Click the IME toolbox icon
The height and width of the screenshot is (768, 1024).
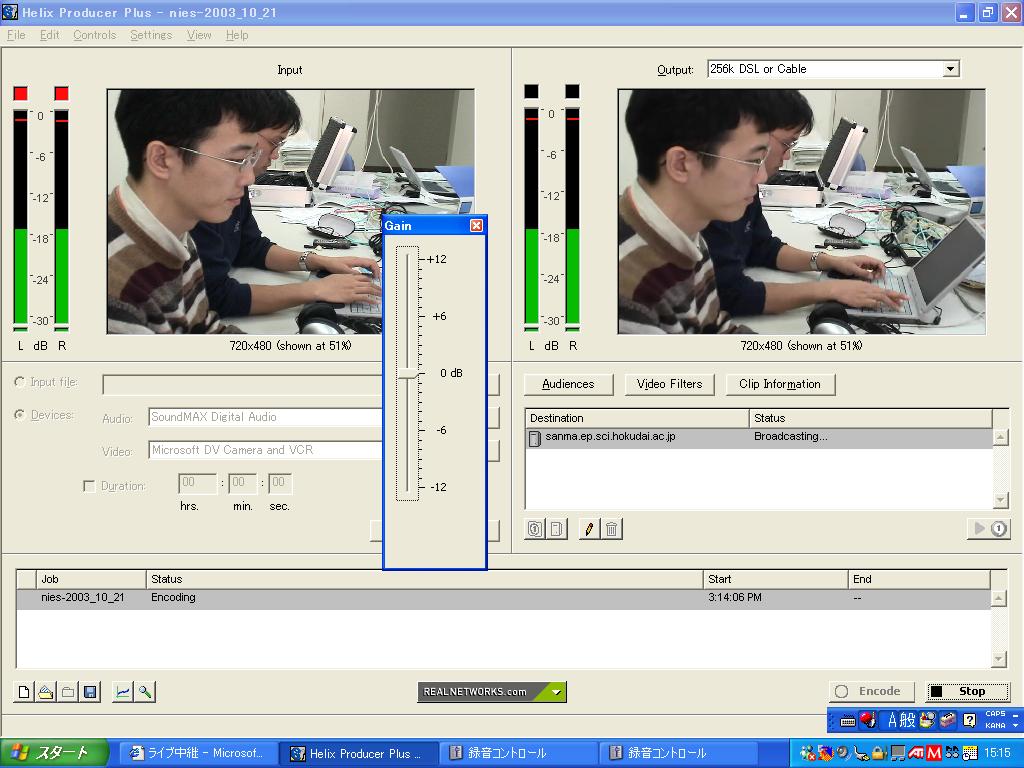click(x=948, y=720)
